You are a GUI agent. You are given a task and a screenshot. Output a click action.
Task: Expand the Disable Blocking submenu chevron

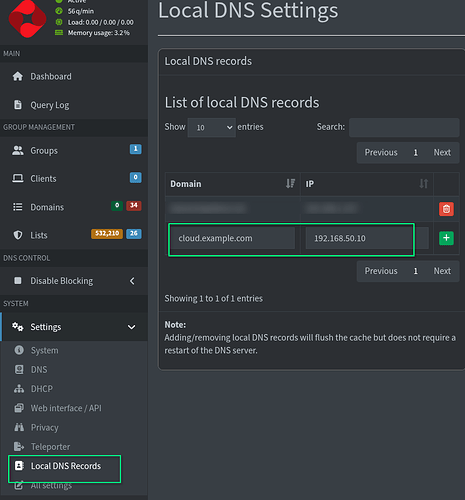tap(132, 281)
